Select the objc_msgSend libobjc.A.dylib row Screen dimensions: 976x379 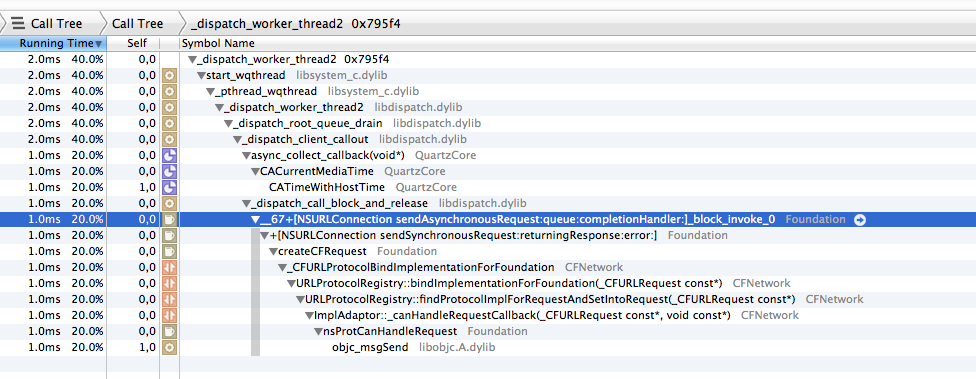coord(488,347)
